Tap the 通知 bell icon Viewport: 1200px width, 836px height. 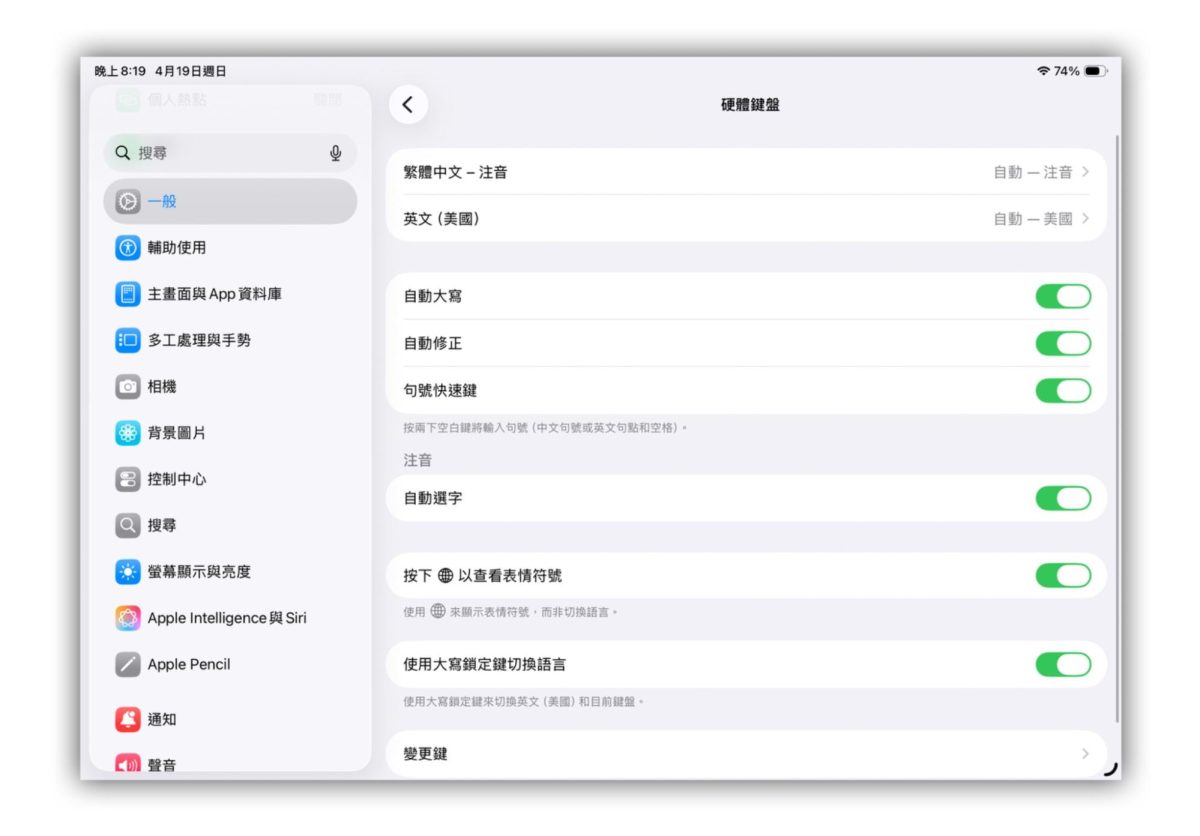coord(128,719)
